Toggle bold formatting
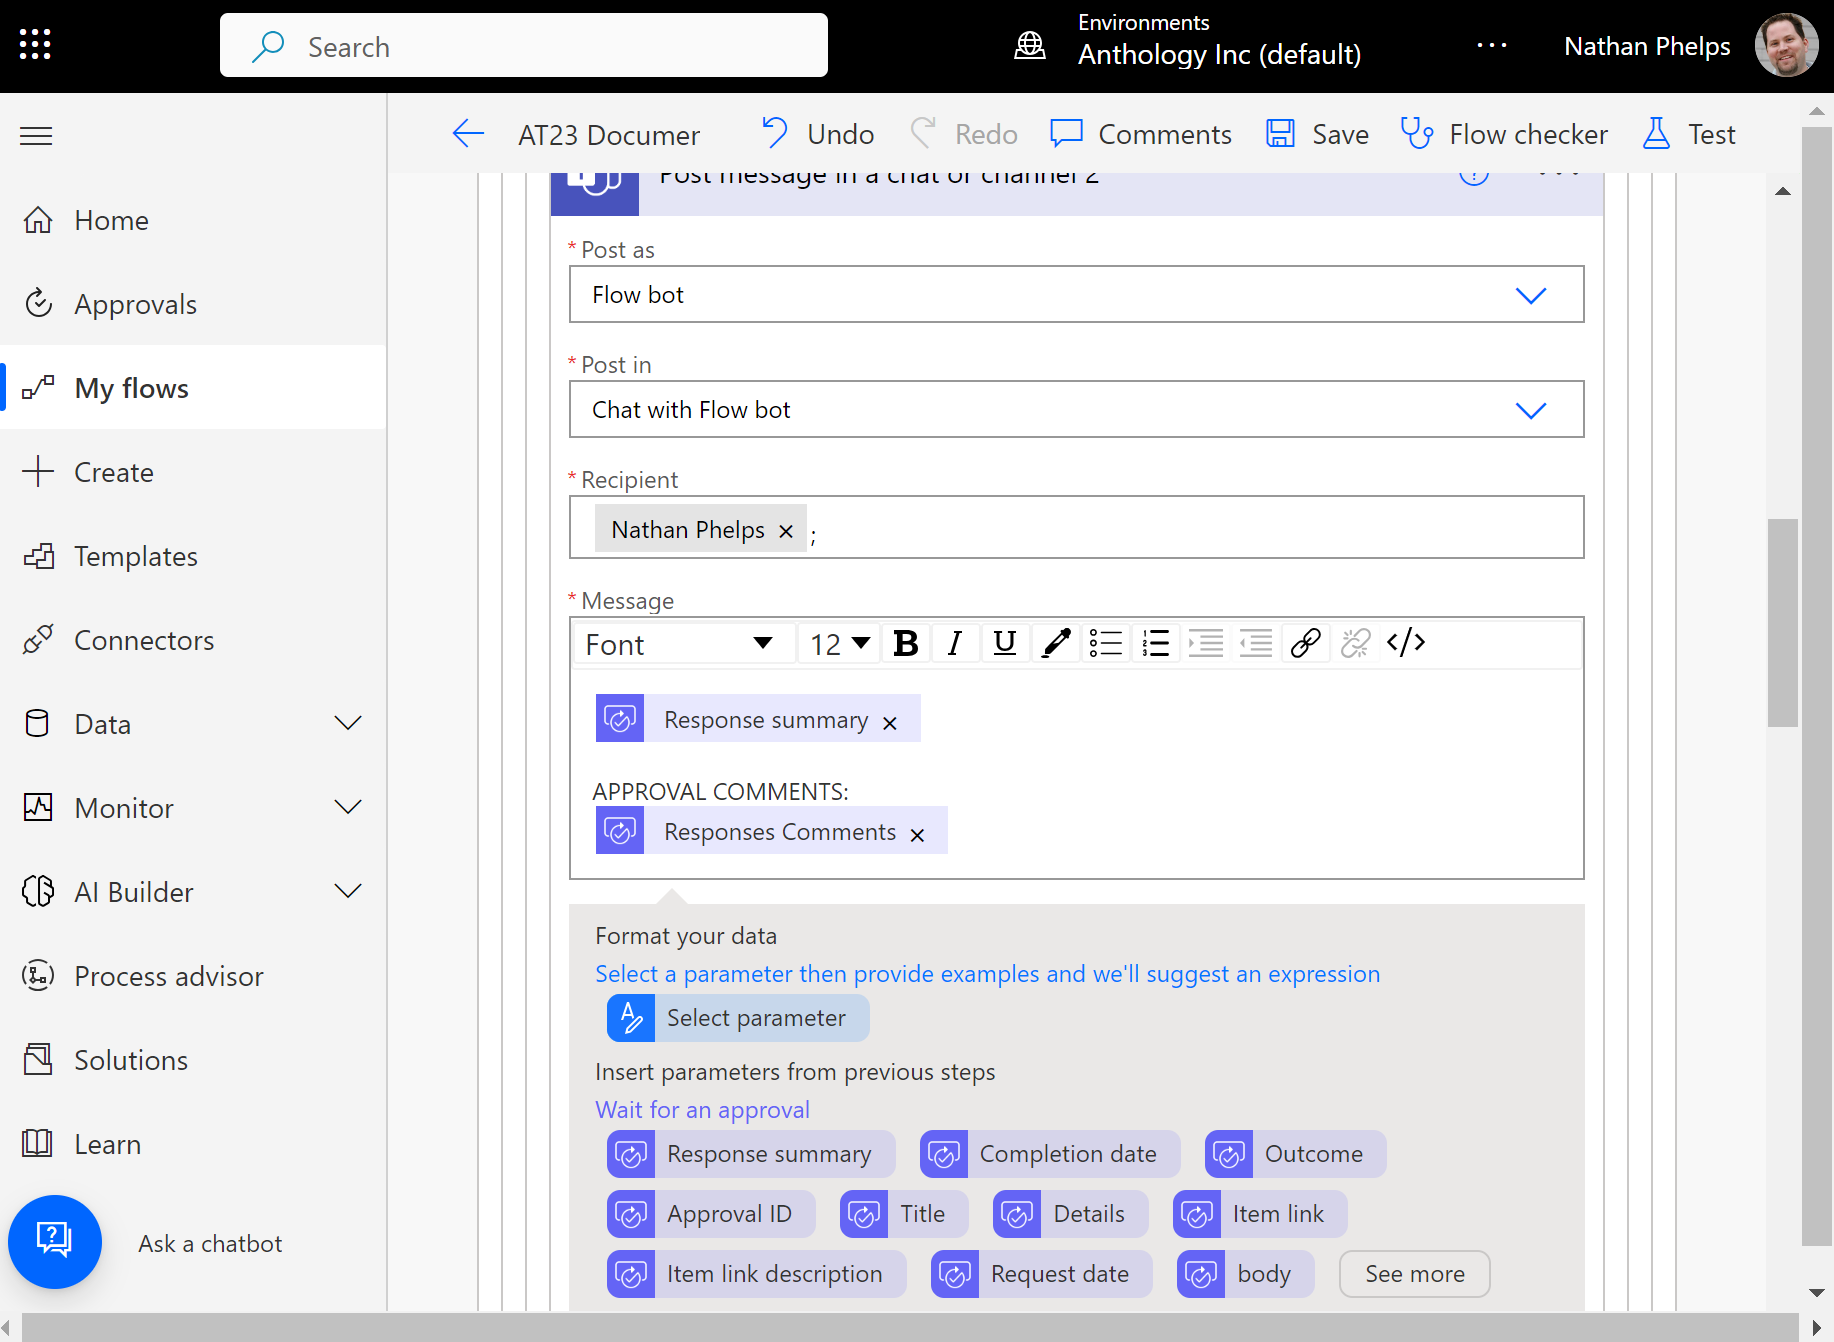This screenshot has width=1834, height=1342. [x=906, y=644]
